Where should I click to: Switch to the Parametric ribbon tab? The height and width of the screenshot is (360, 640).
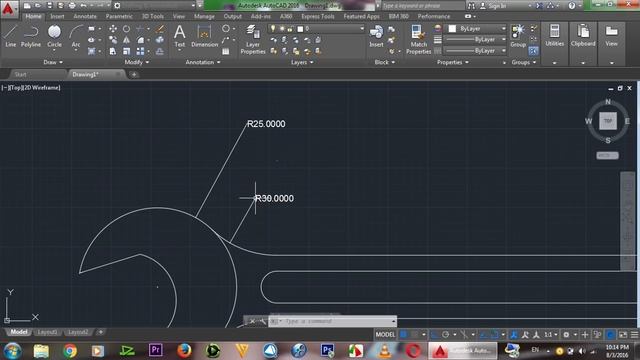(x=119, y=16)
